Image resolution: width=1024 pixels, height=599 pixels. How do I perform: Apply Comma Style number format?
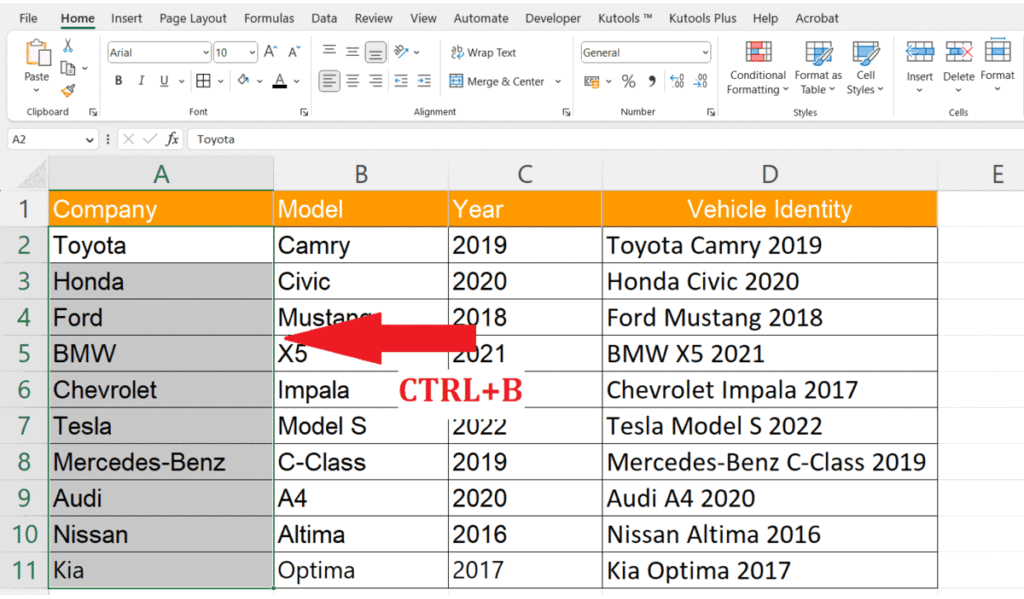click(x=652, y=81)
